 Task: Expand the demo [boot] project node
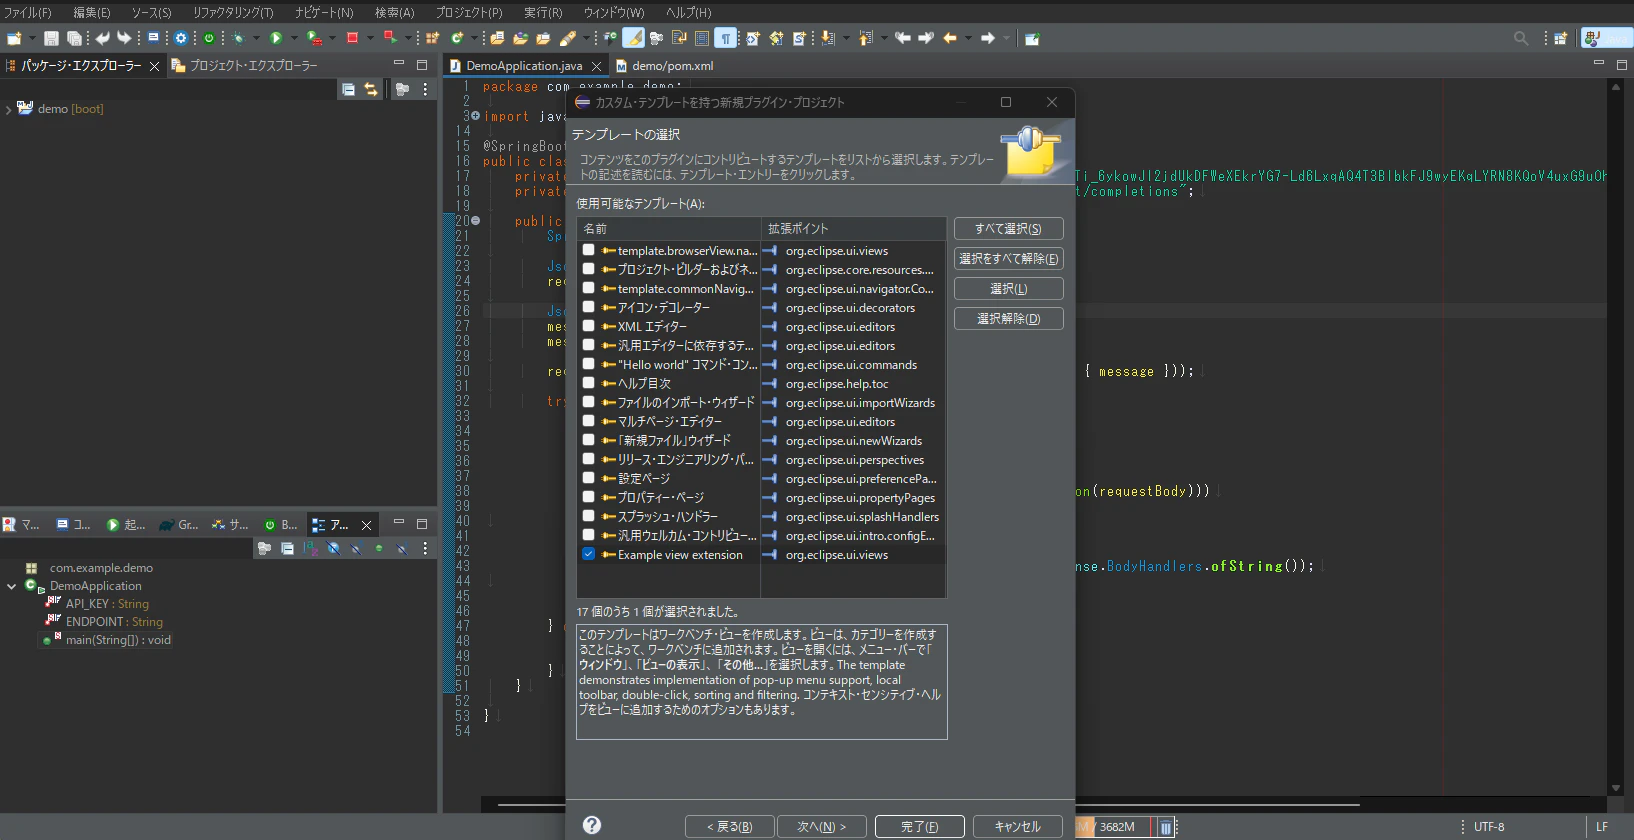pos(9,109)
